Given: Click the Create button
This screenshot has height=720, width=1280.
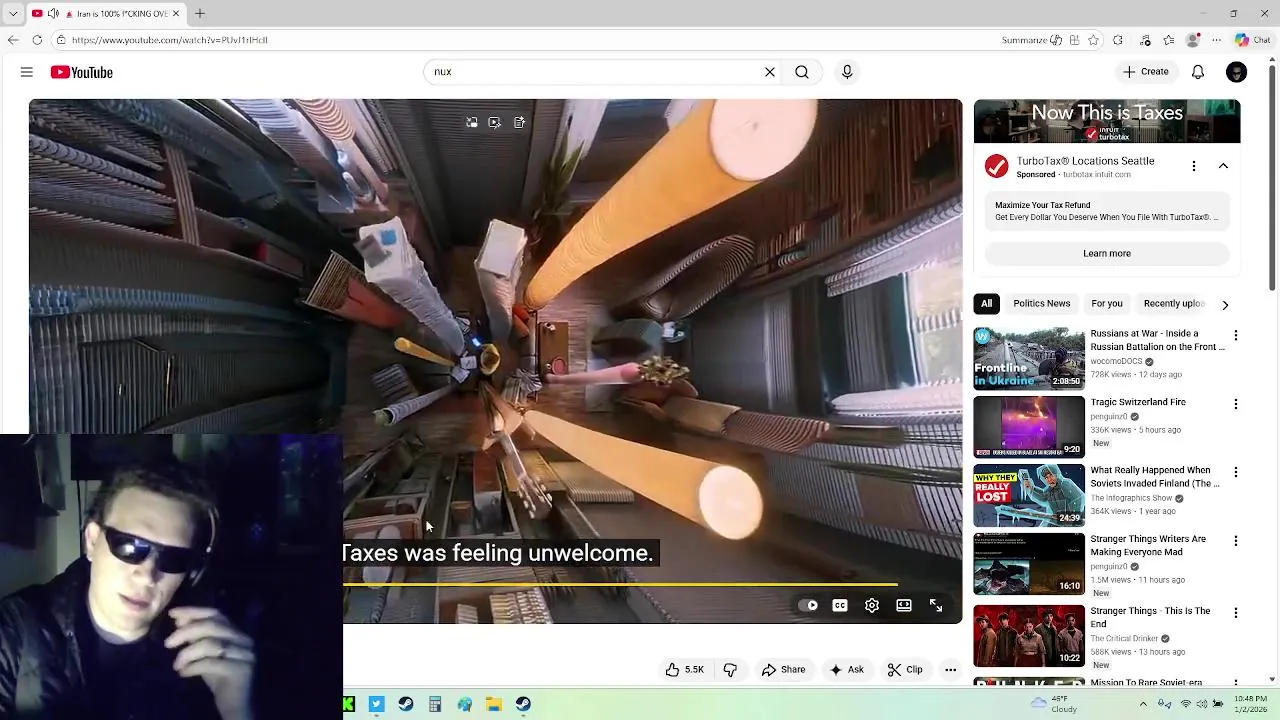Looking at the screenshot, I should 1146,72.
